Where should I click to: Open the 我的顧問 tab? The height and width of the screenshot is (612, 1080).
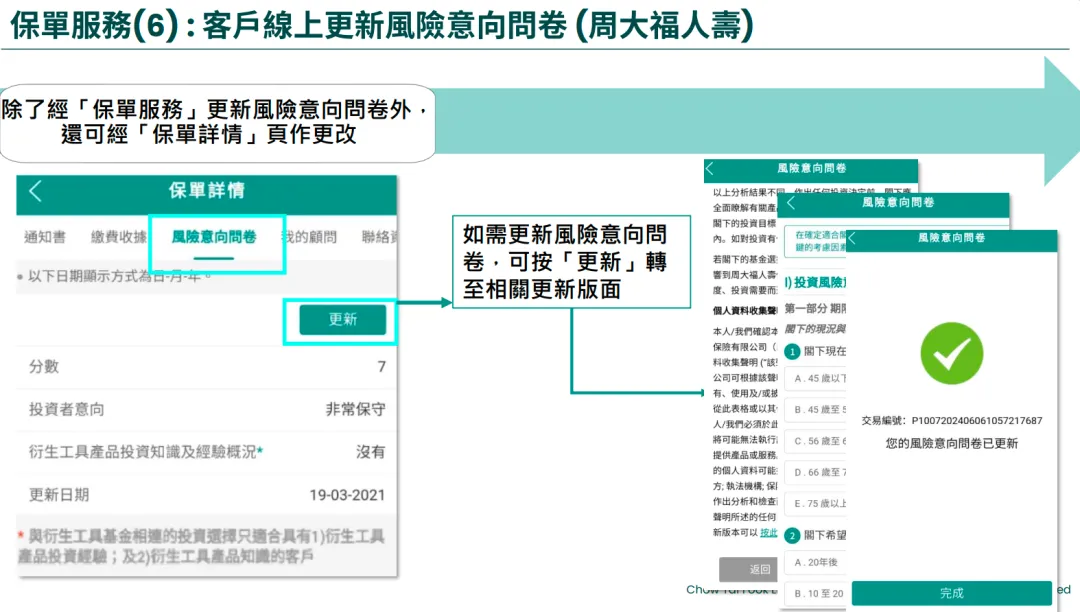pos(310,237)
